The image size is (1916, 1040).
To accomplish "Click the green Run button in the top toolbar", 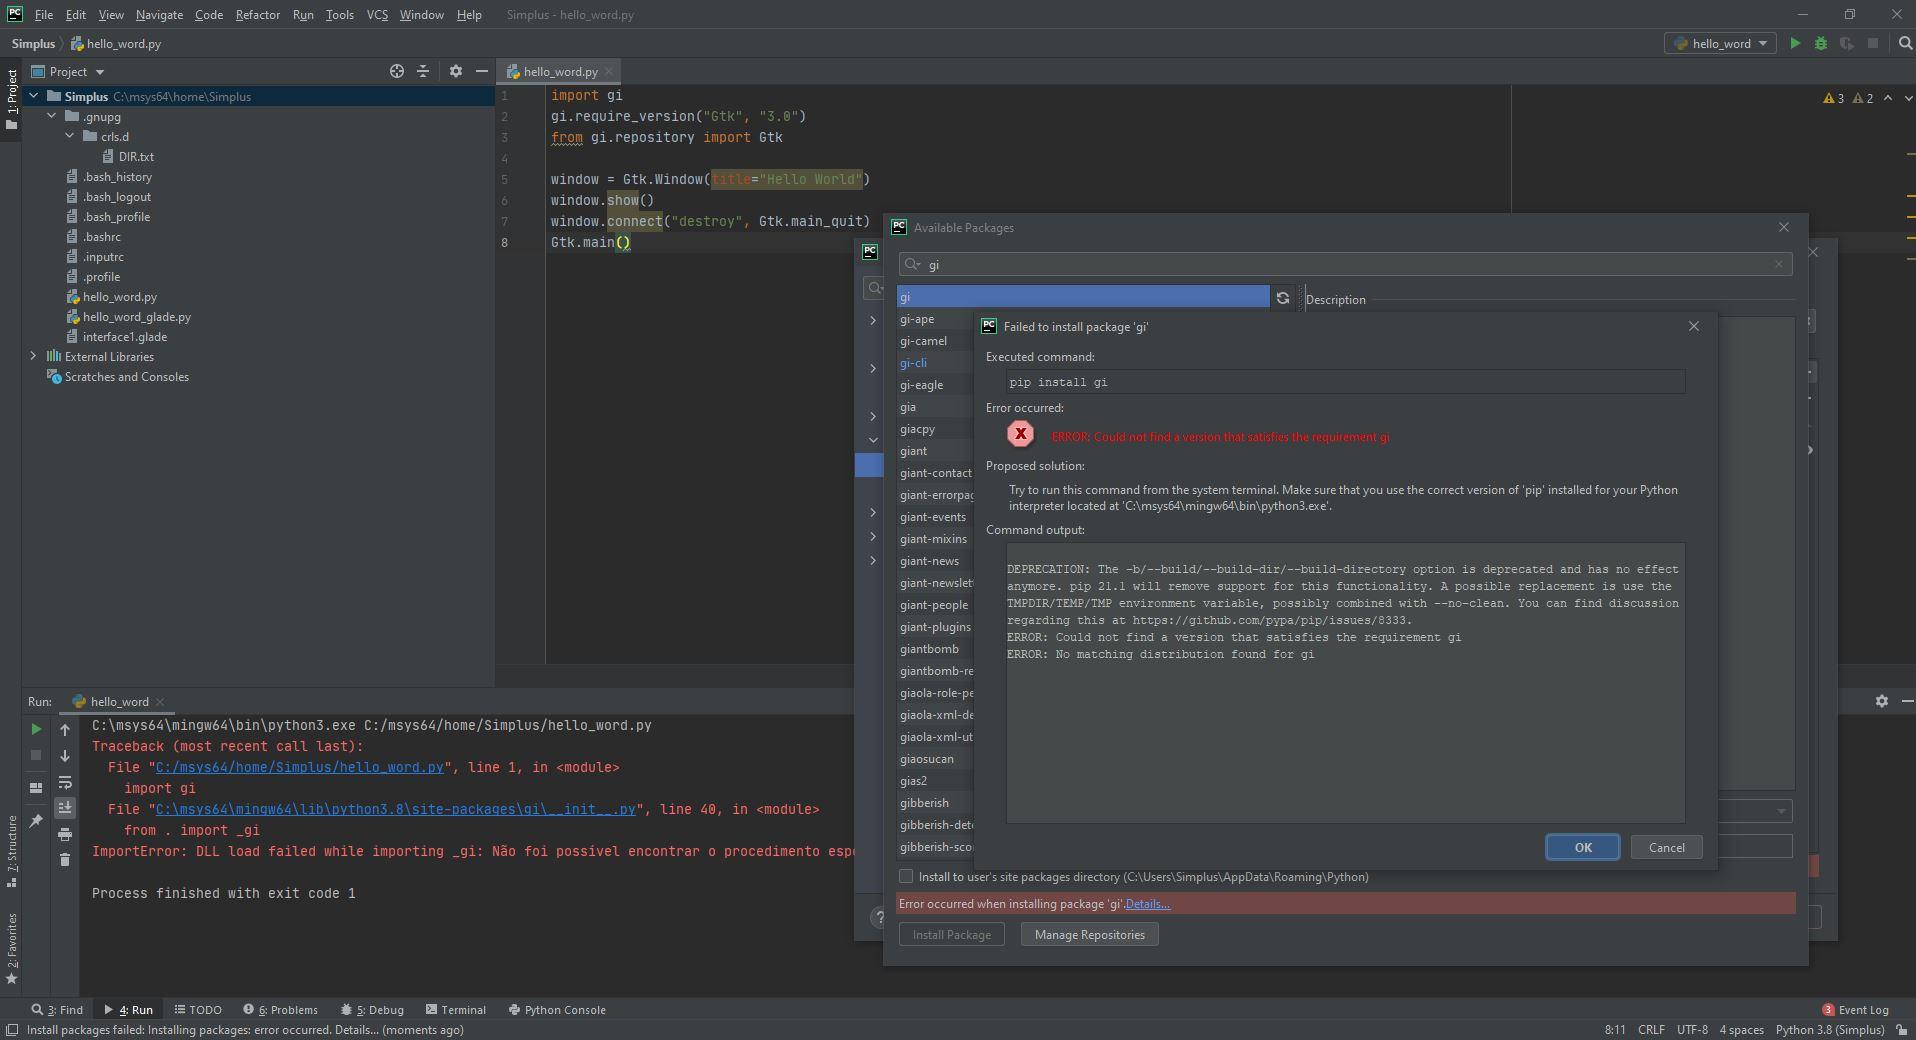I will tap(1795, 43).
